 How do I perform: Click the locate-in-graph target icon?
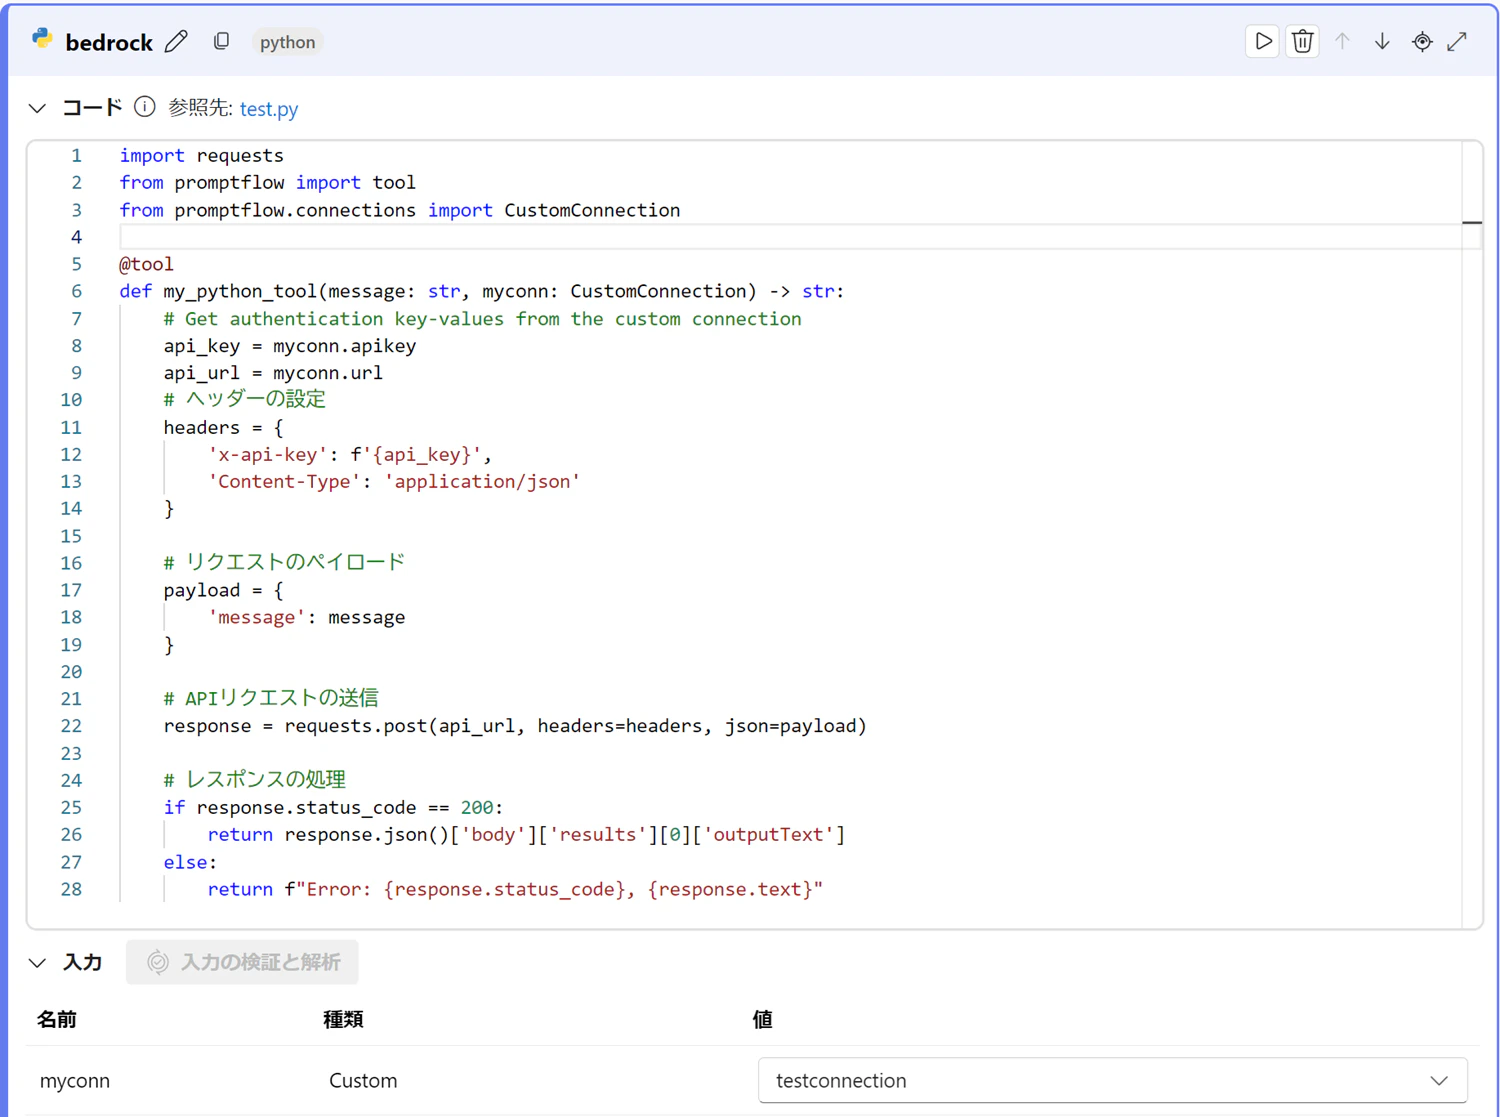click(x=1422, y=42)
